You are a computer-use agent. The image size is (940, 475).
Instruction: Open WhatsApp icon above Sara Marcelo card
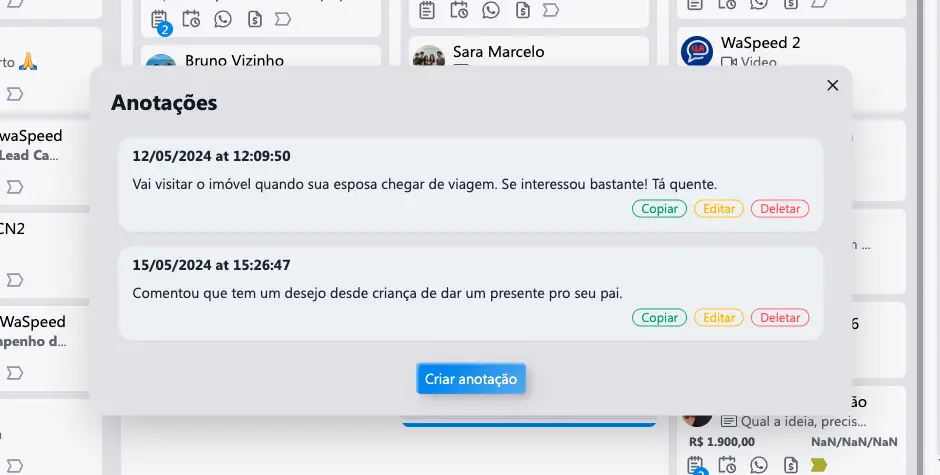tap(491, 10)
